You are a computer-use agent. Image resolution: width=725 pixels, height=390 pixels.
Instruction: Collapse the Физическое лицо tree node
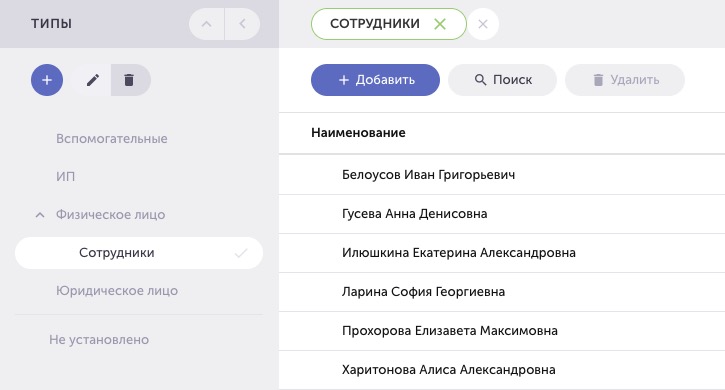coord(40,215)
